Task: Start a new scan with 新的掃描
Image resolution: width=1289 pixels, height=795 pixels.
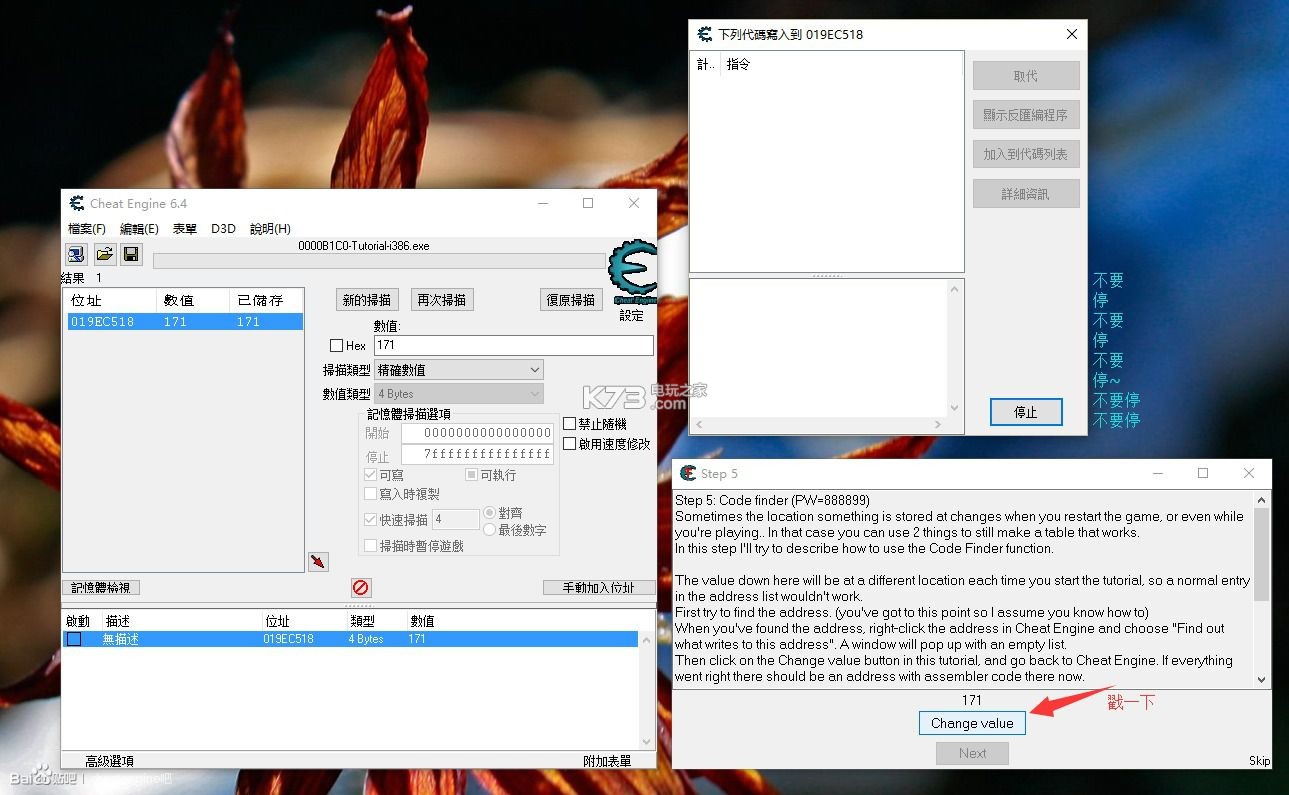Action: click(x=366, y=299)
